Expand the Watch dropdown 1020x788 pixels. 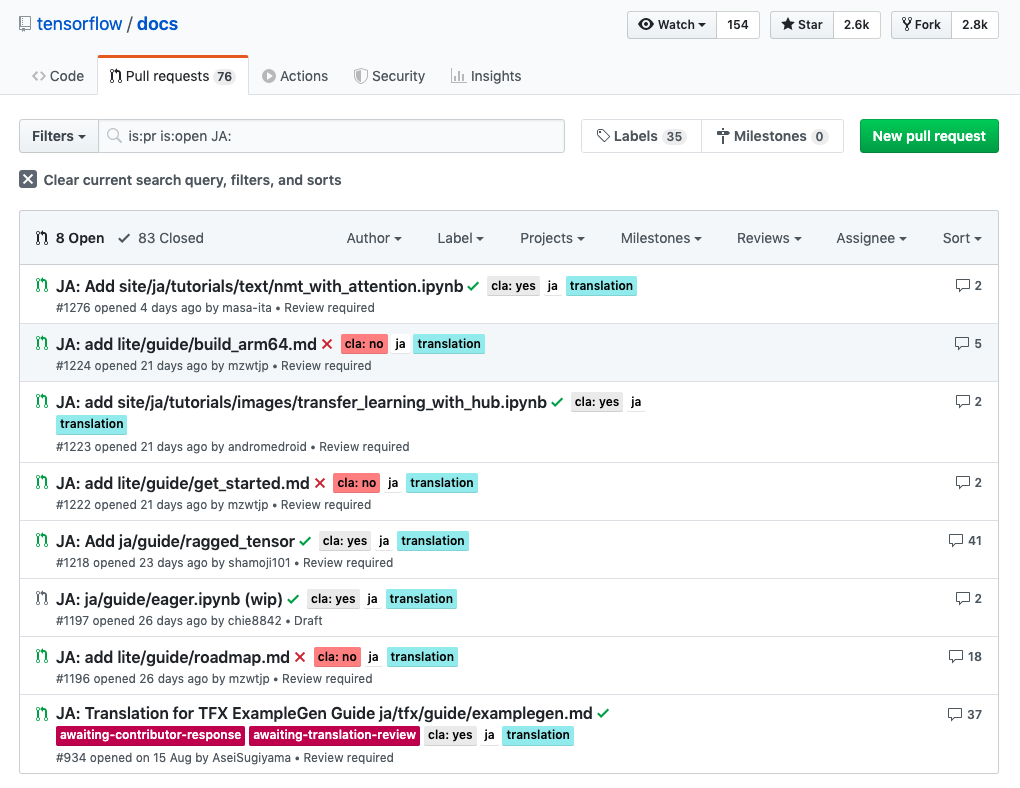pos(672,25)
